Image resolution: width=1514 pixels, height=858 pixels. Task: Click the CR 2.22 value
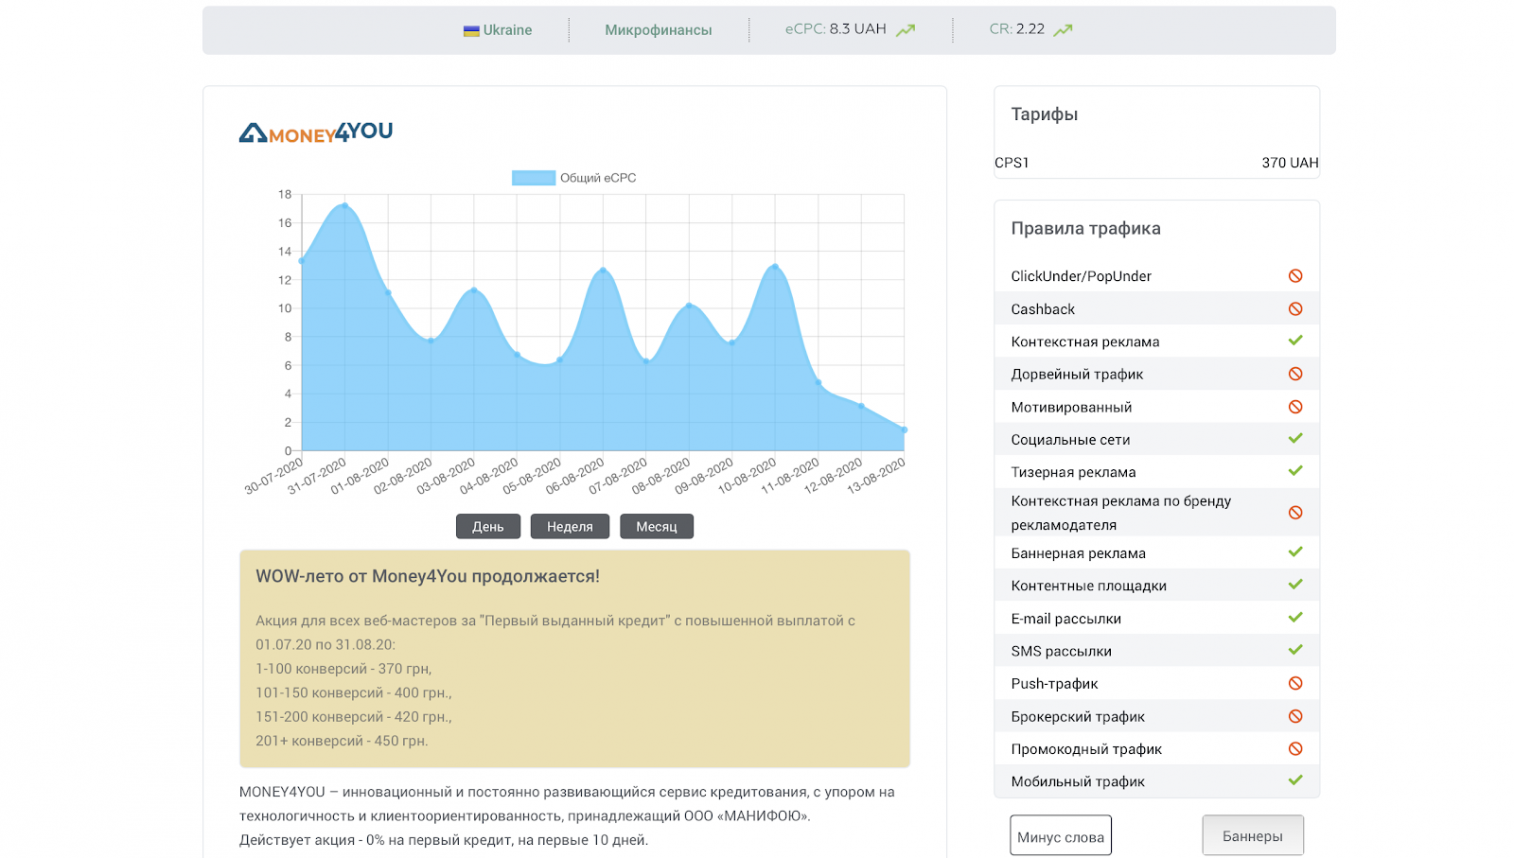(x=1030, y=29)
